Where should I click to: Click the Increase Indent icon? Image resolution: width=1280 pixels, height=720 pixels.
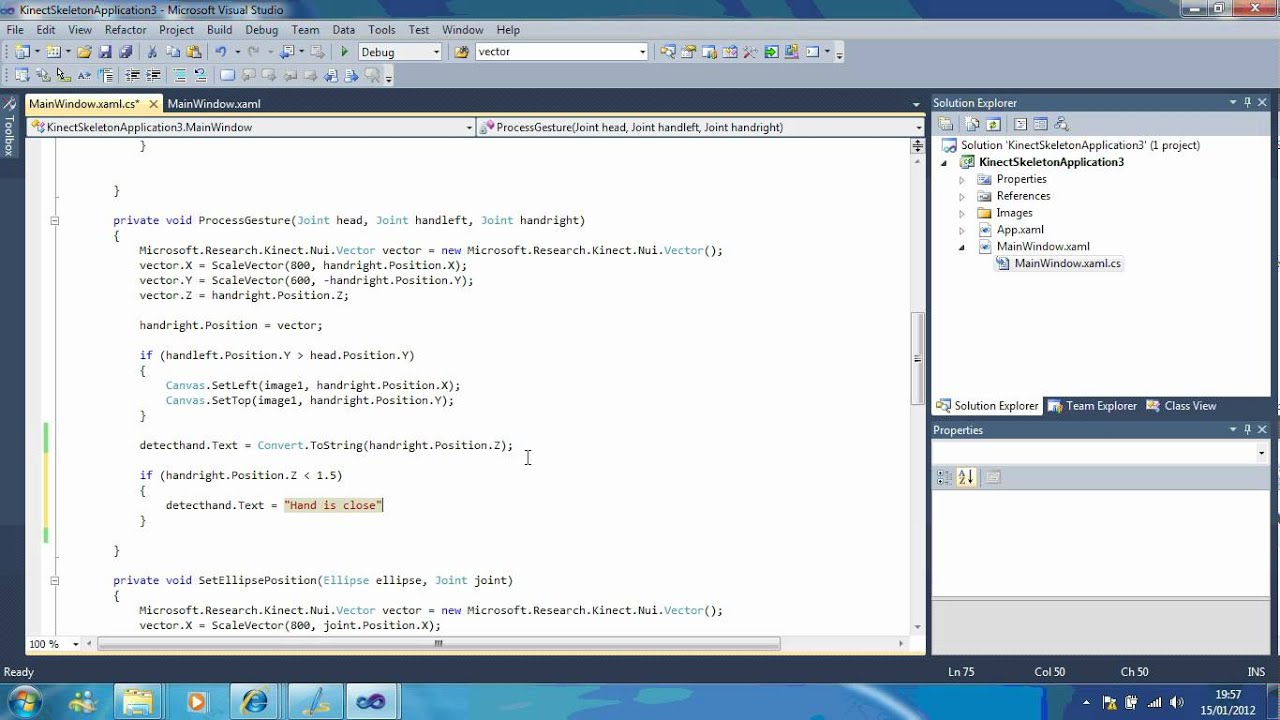[153, 75]
